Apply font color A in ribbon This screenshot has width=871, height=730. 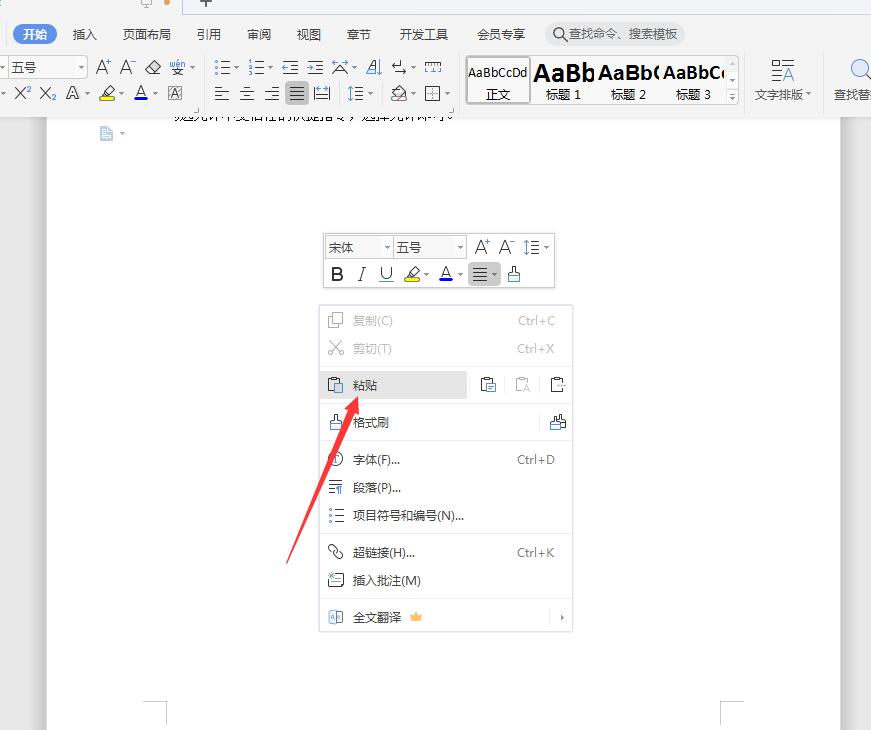141,93
